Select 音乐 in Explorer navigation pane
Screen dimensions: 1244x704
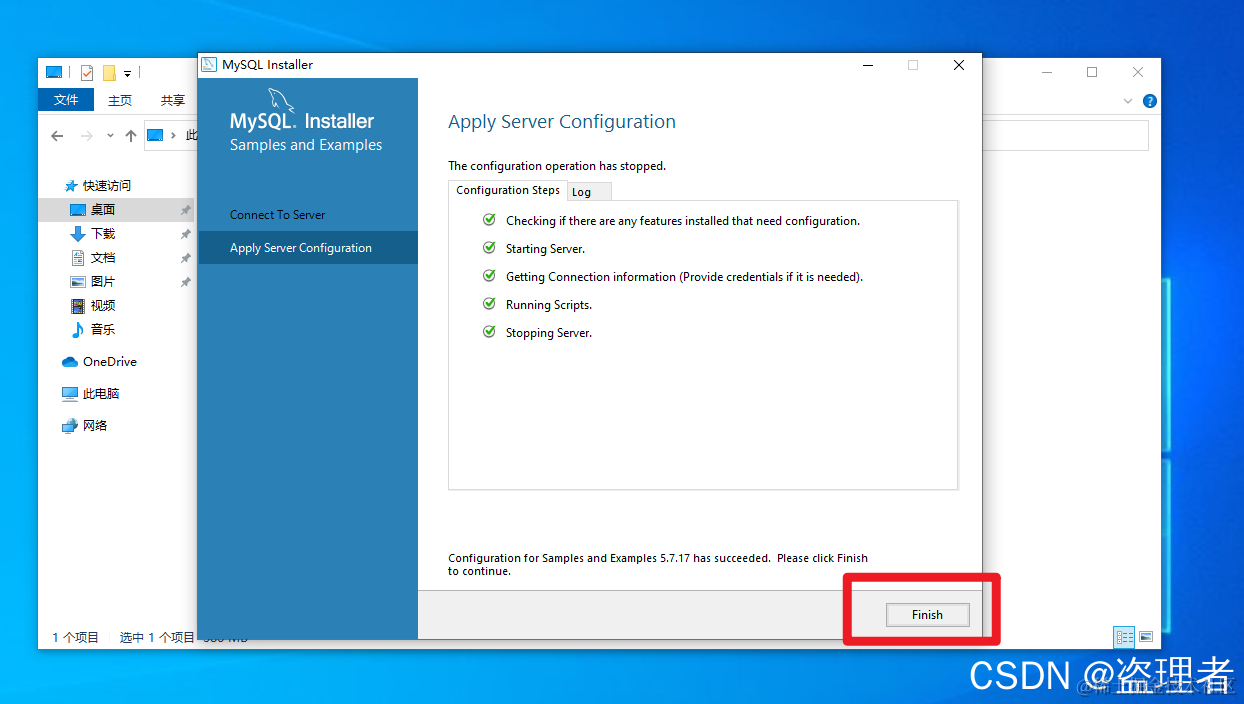[103, 330]
